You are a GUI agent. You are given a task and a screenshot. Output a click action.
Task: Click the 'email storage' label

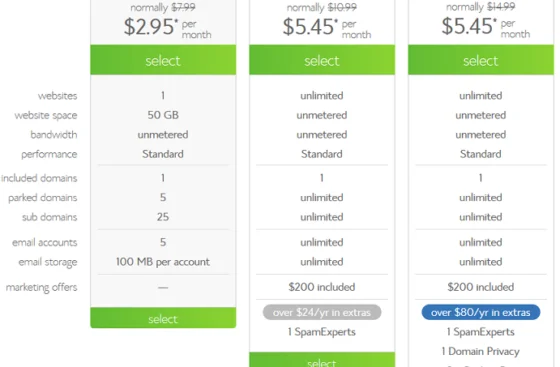click(48, 262)
